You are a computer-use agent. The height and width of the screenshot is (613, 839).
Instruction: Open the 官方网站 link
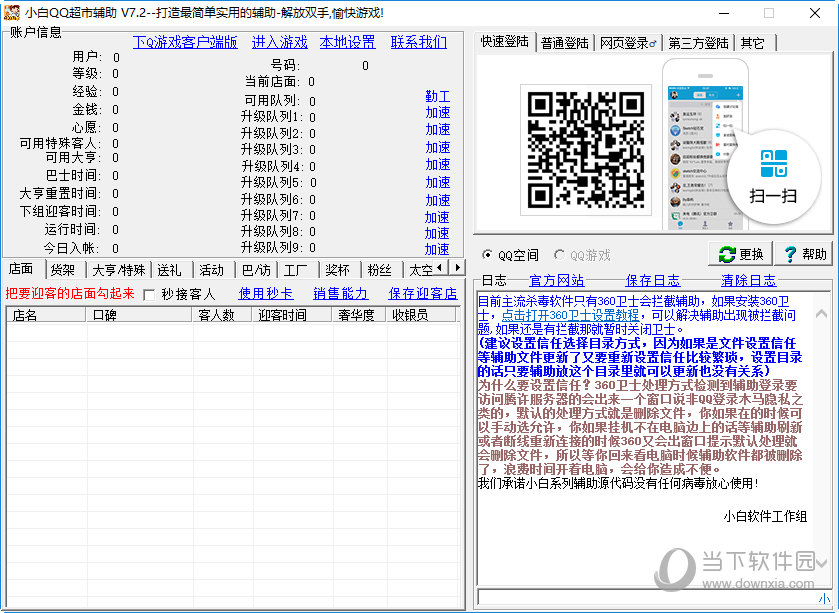click(x=557, y=280)
